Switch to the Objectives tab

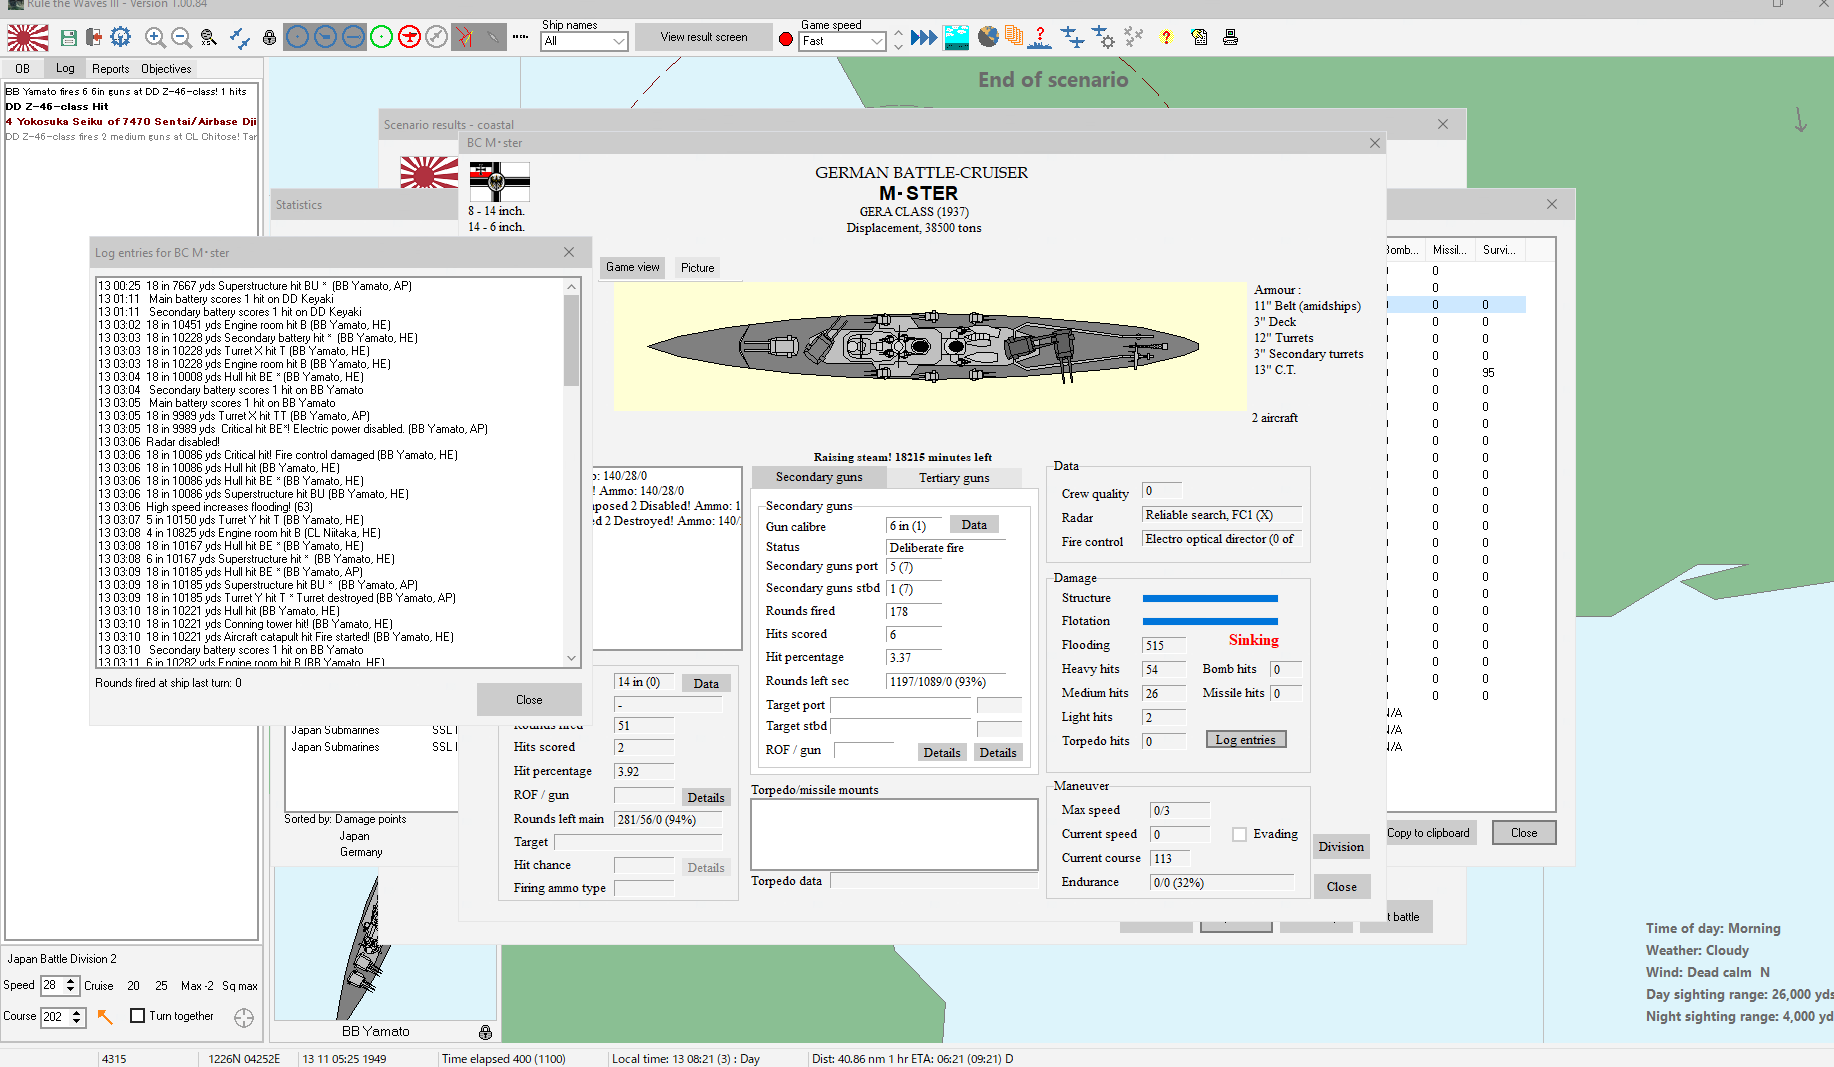(166, 69)
